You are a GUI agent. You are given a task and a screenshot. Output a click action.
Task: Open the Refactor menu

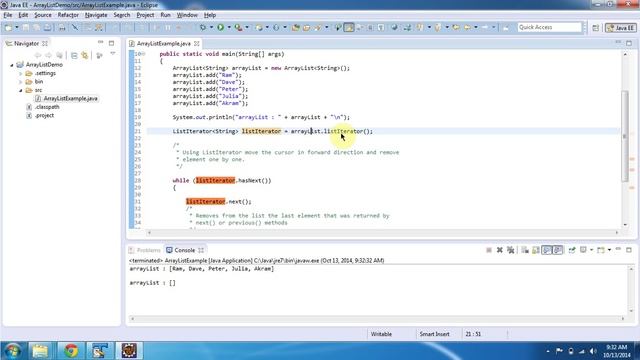point(68,15)
